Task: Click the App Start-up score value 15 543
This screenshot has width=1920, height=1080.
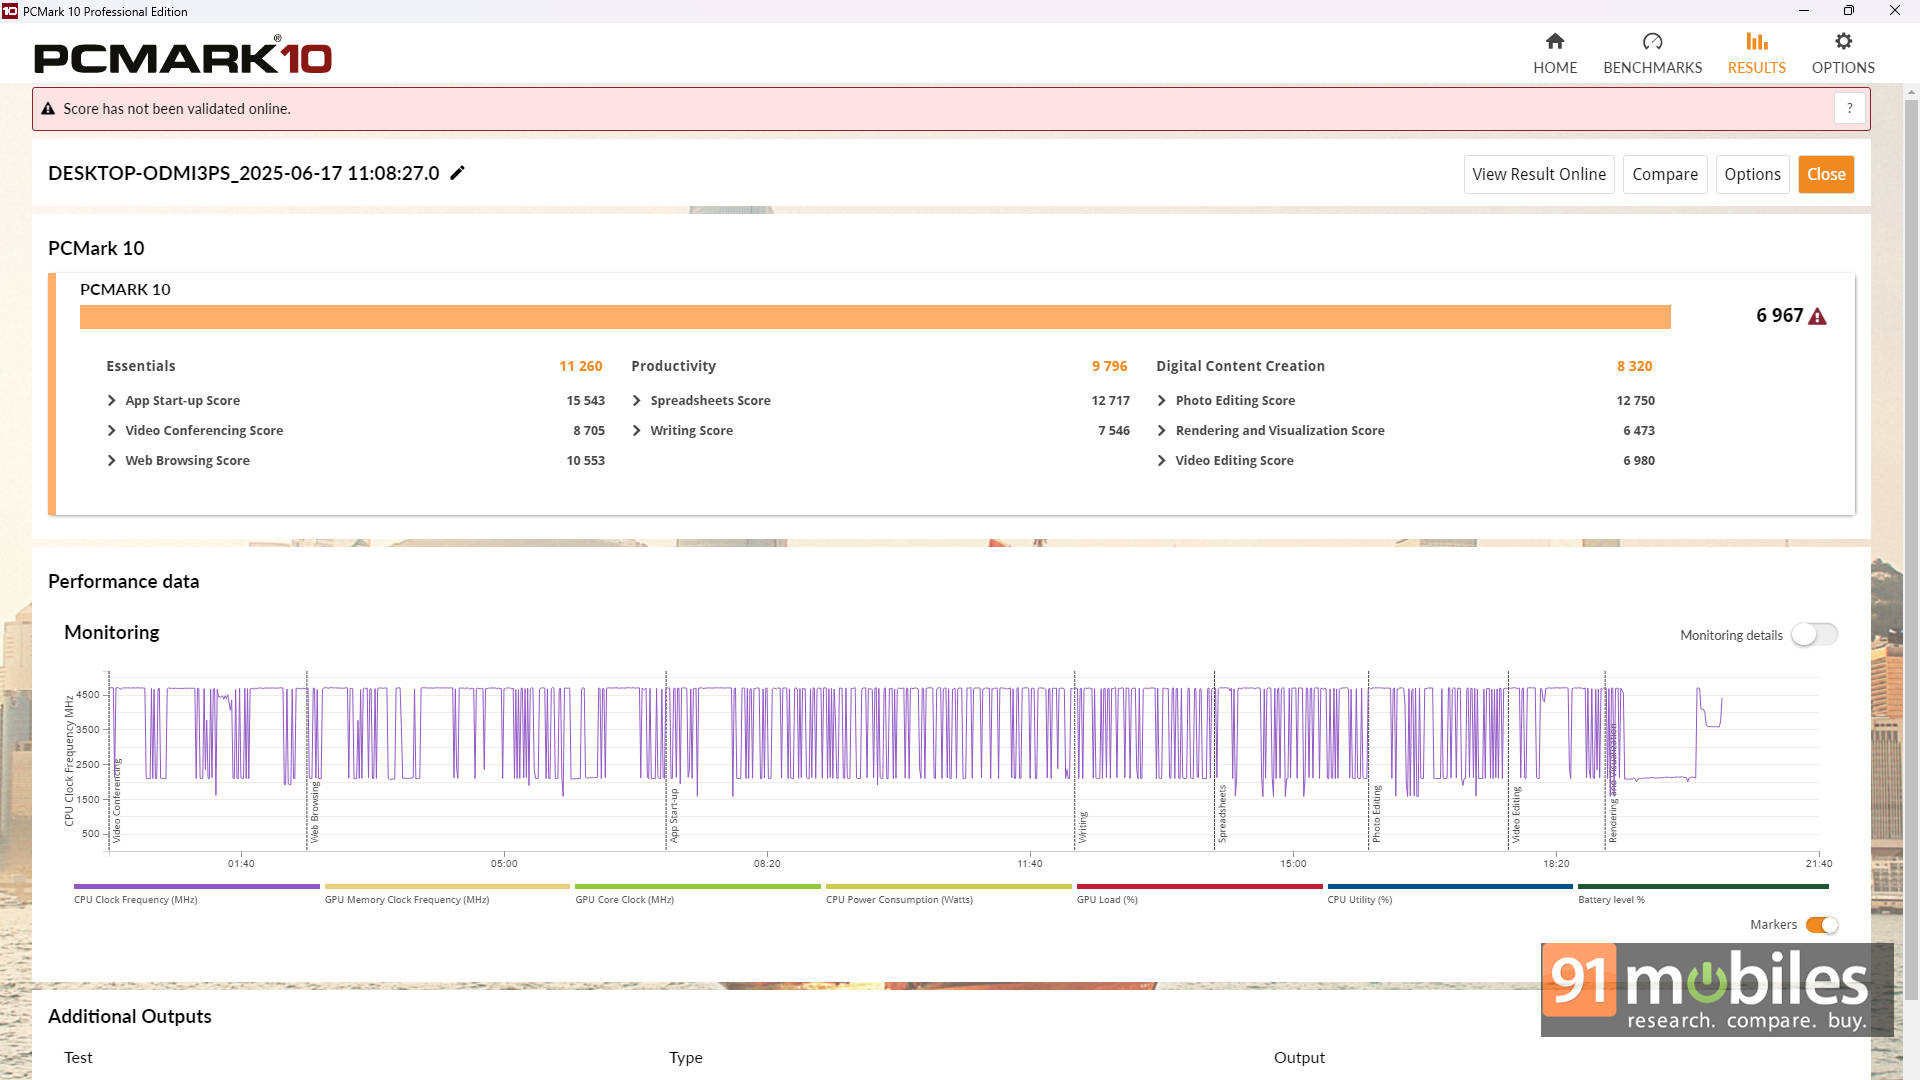Action: [x=585, y=400]
